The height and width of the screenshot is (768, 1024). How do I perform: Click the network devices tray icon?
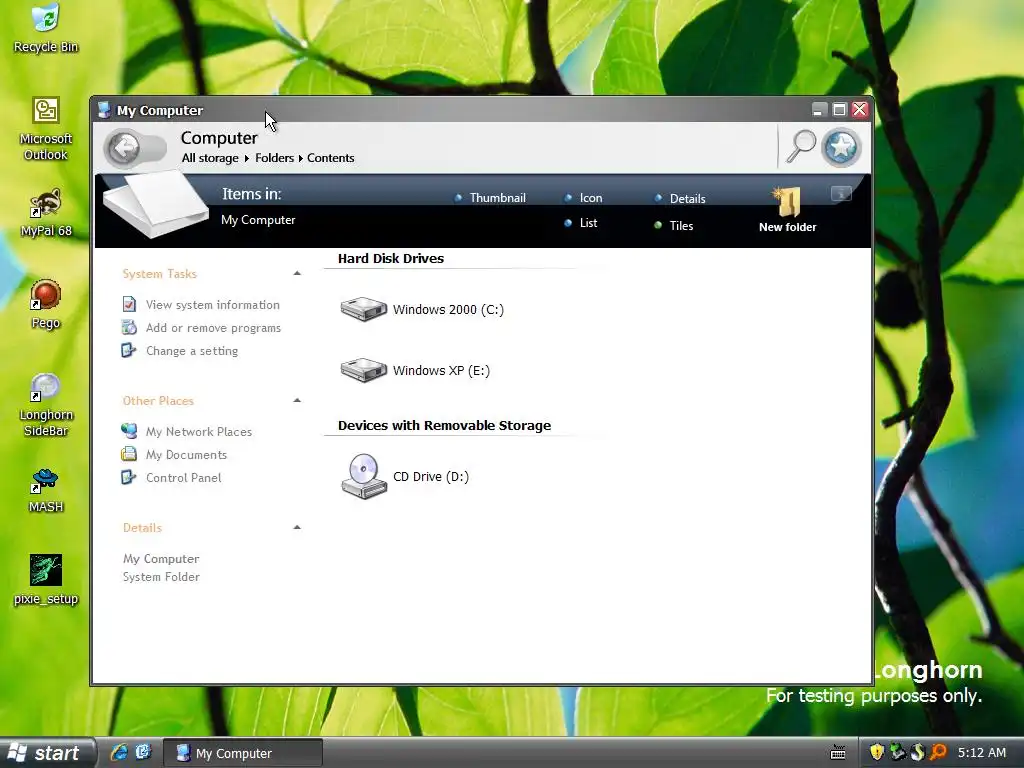pyautogui.click(x=897, y=752)
